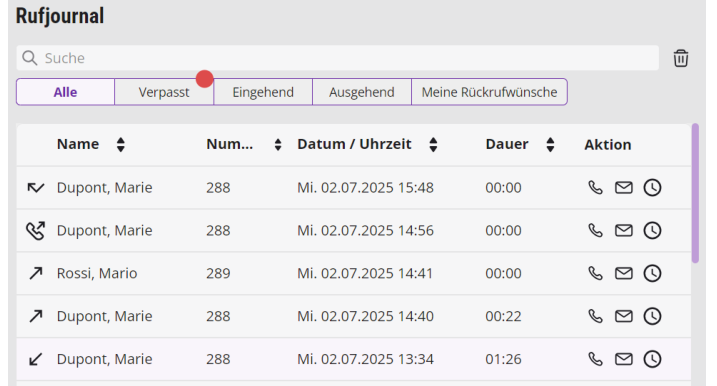Open Meine Rückrufwünsche tab
717x386 pixels.
[x=489, y=92]
